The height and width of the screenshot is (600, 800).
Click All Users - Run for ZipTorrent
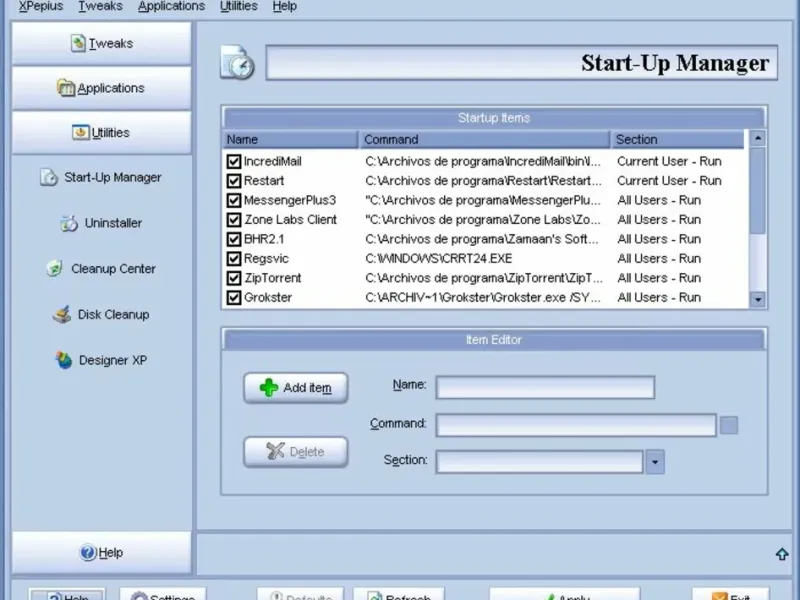659,278
